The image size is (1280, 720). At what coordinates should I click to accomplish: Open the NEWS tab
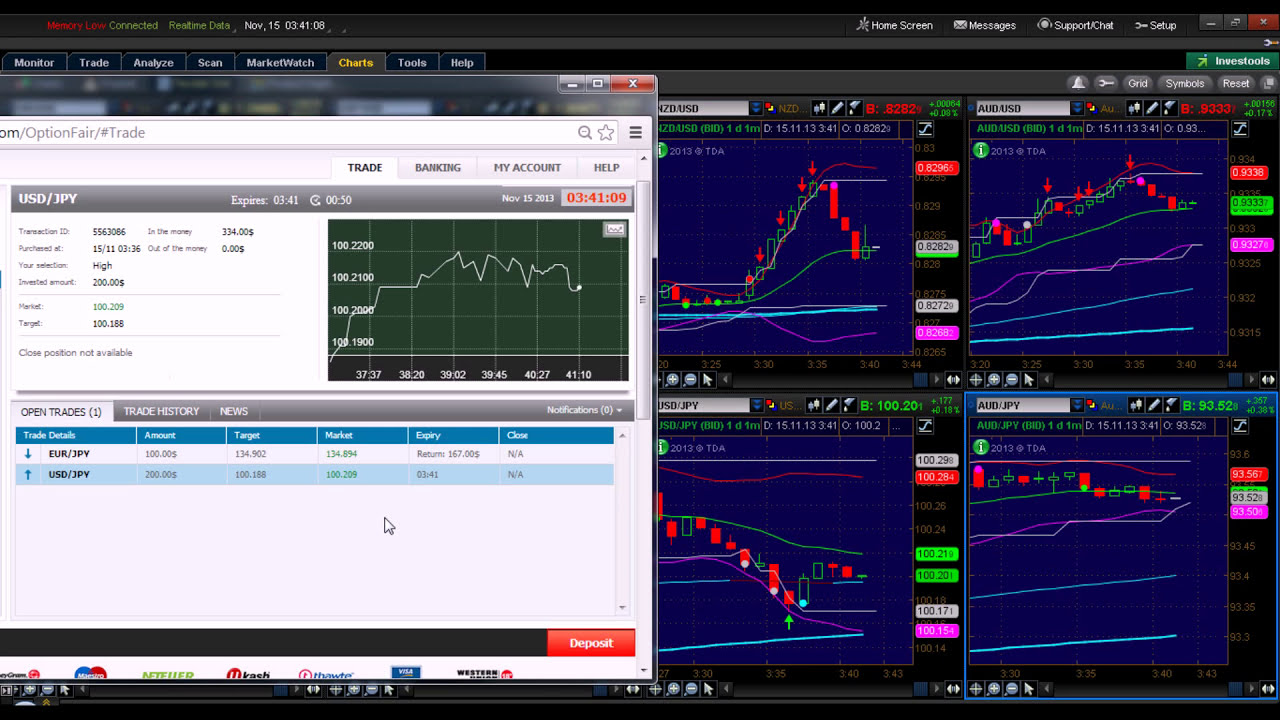coord(234,411)
